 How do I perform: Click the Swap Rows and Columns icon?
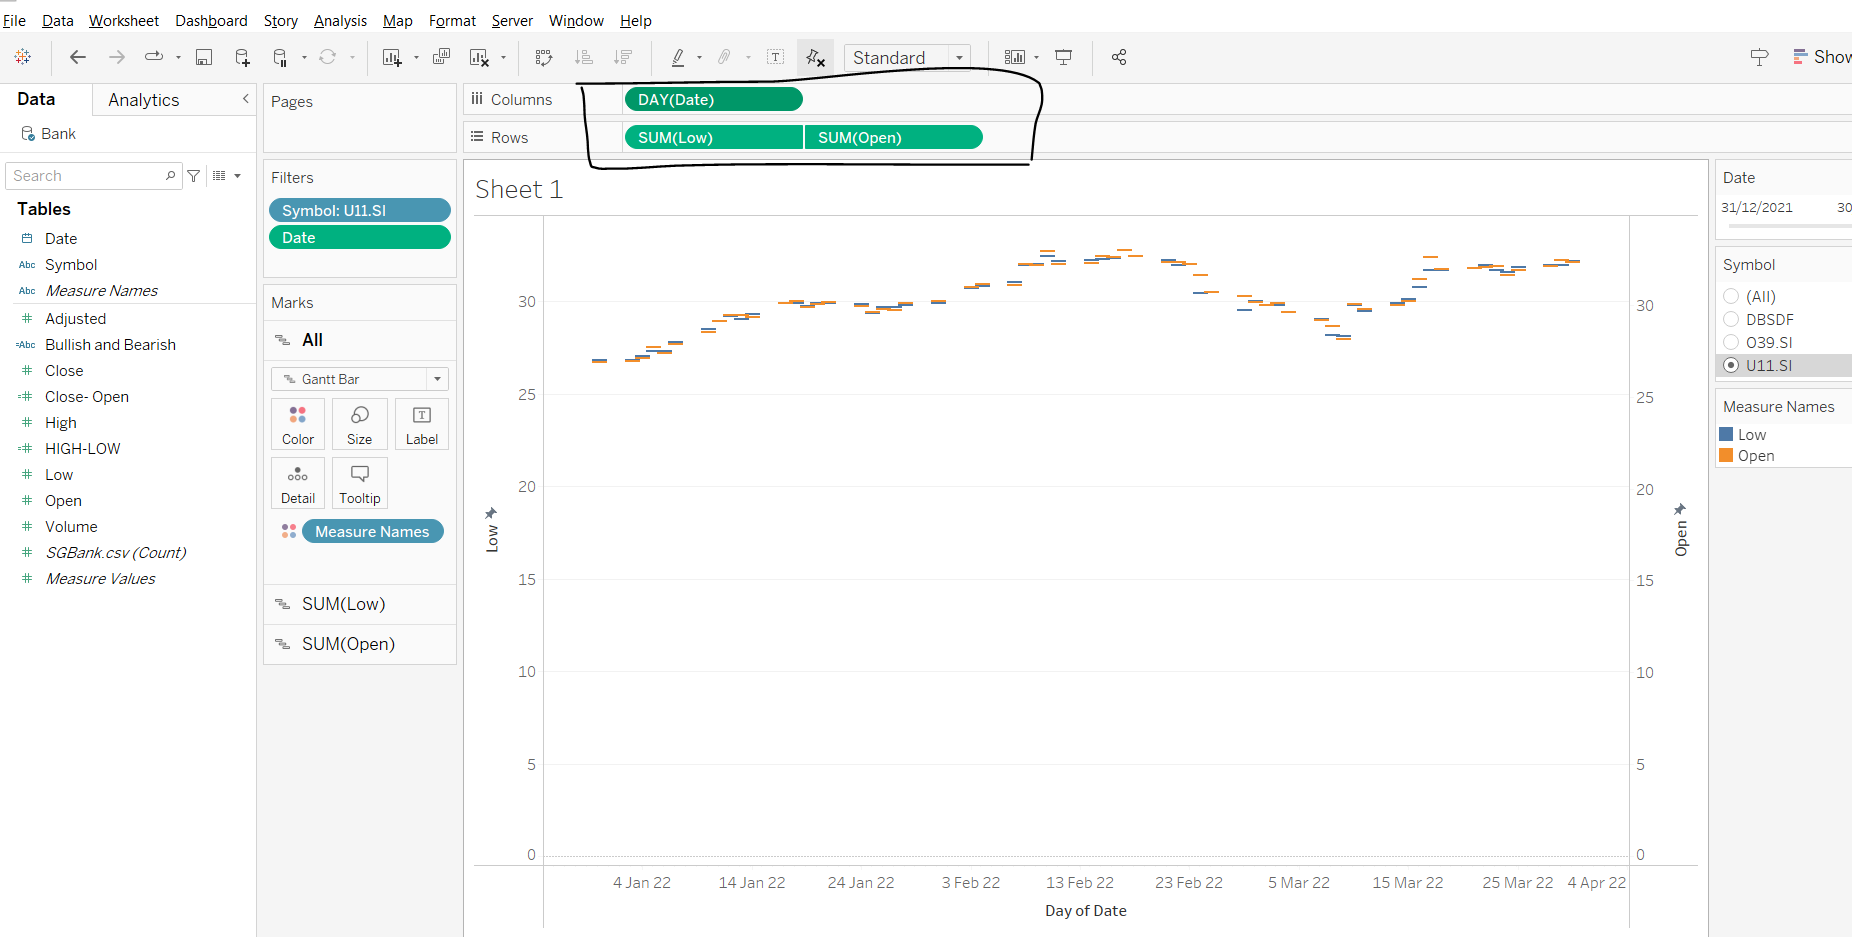click(x=544, y=57)
